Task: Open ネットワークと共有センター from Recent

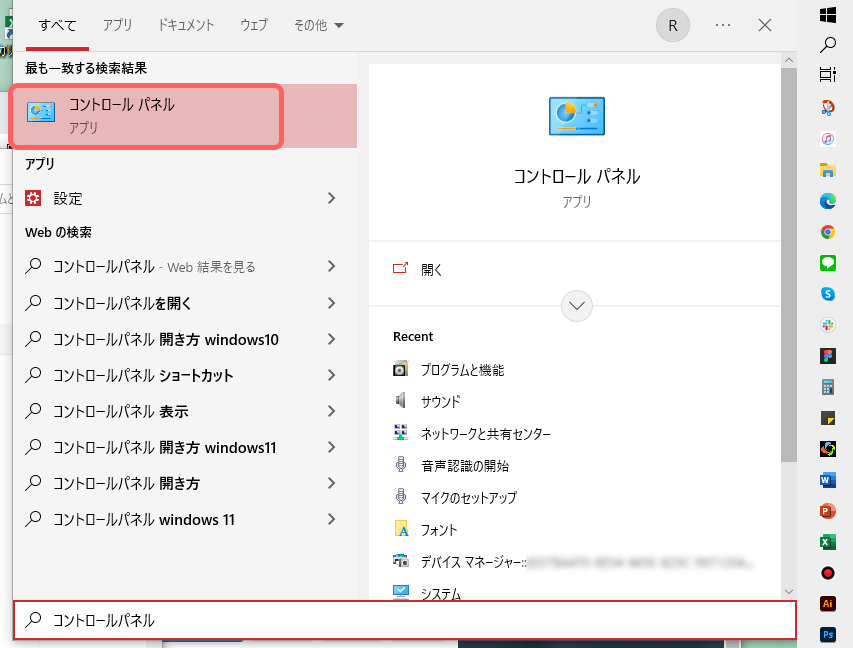Action: [x=486, y=434]
